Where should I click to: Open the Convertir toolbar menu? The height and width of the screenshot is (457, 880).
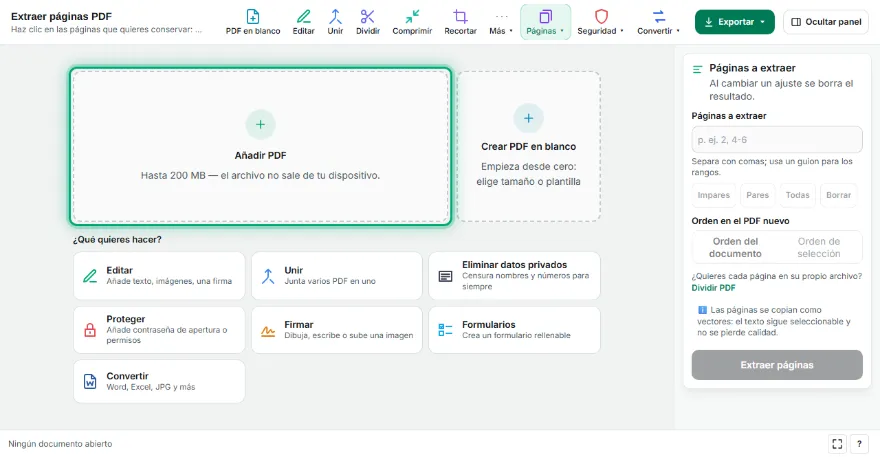pos(658,22)
